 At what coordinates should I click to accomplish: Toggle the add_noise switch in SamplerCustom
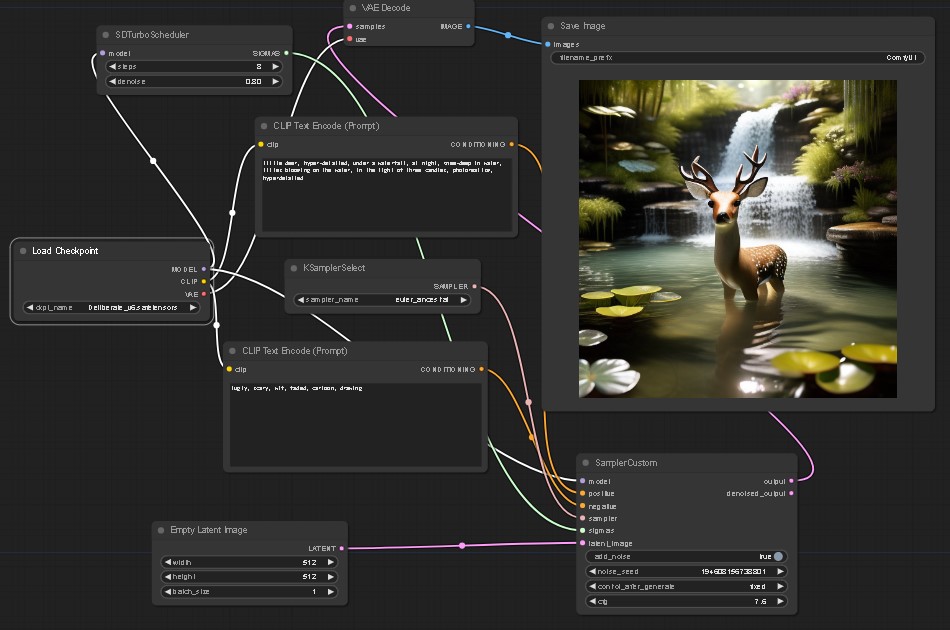[x=777, y=556]
